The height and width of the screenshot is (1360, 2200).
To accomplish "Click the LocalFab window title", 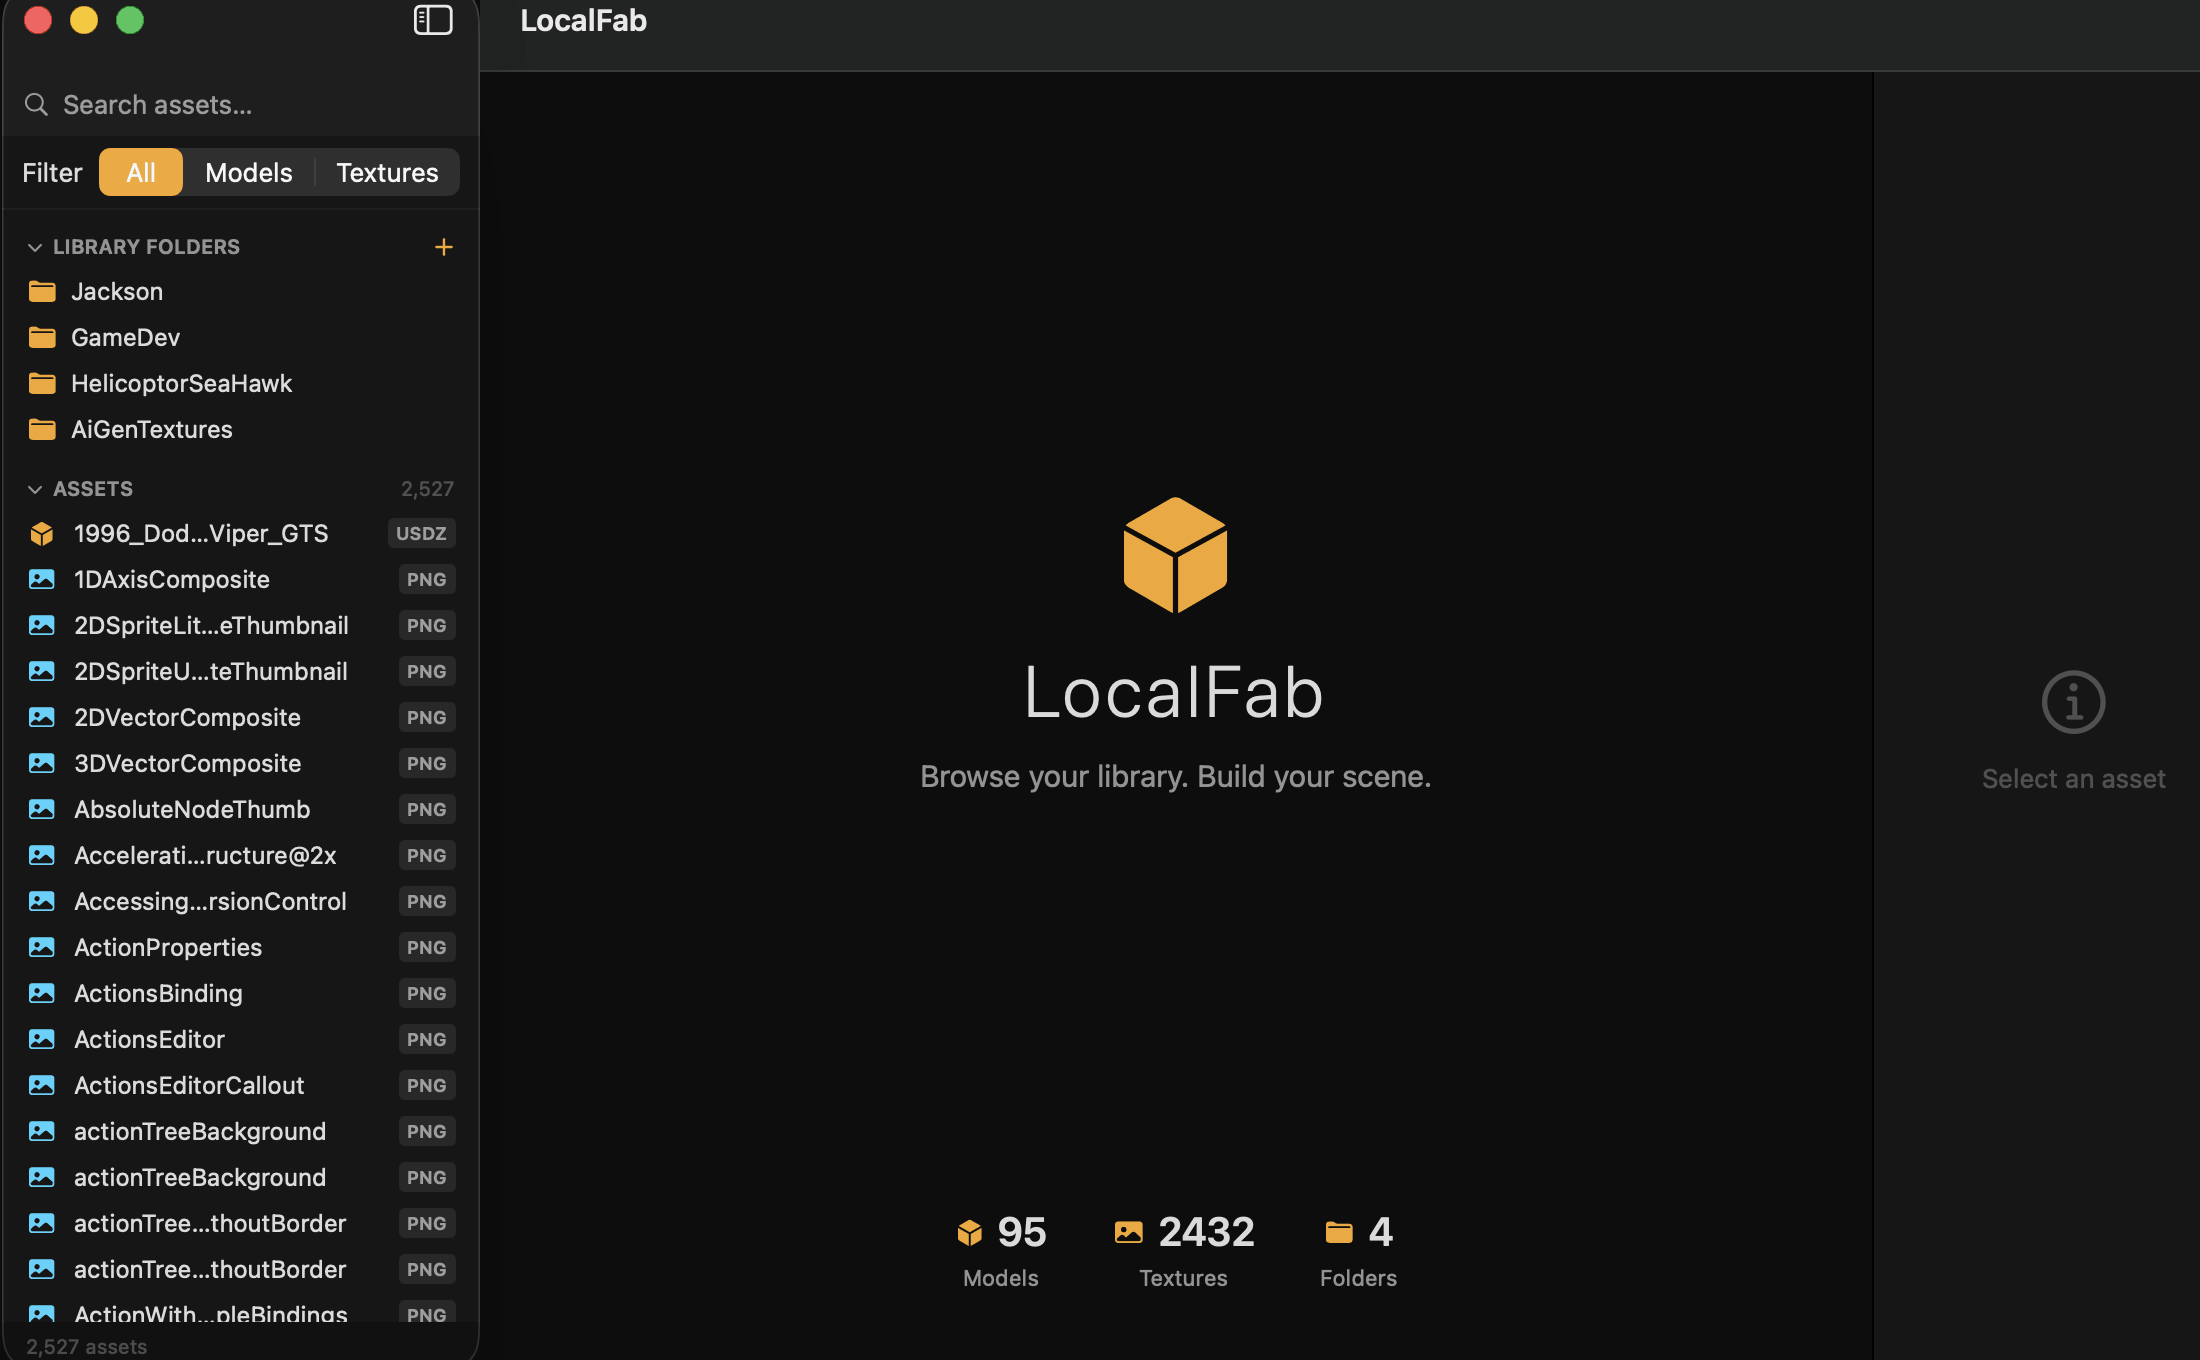I will (583, 21).
